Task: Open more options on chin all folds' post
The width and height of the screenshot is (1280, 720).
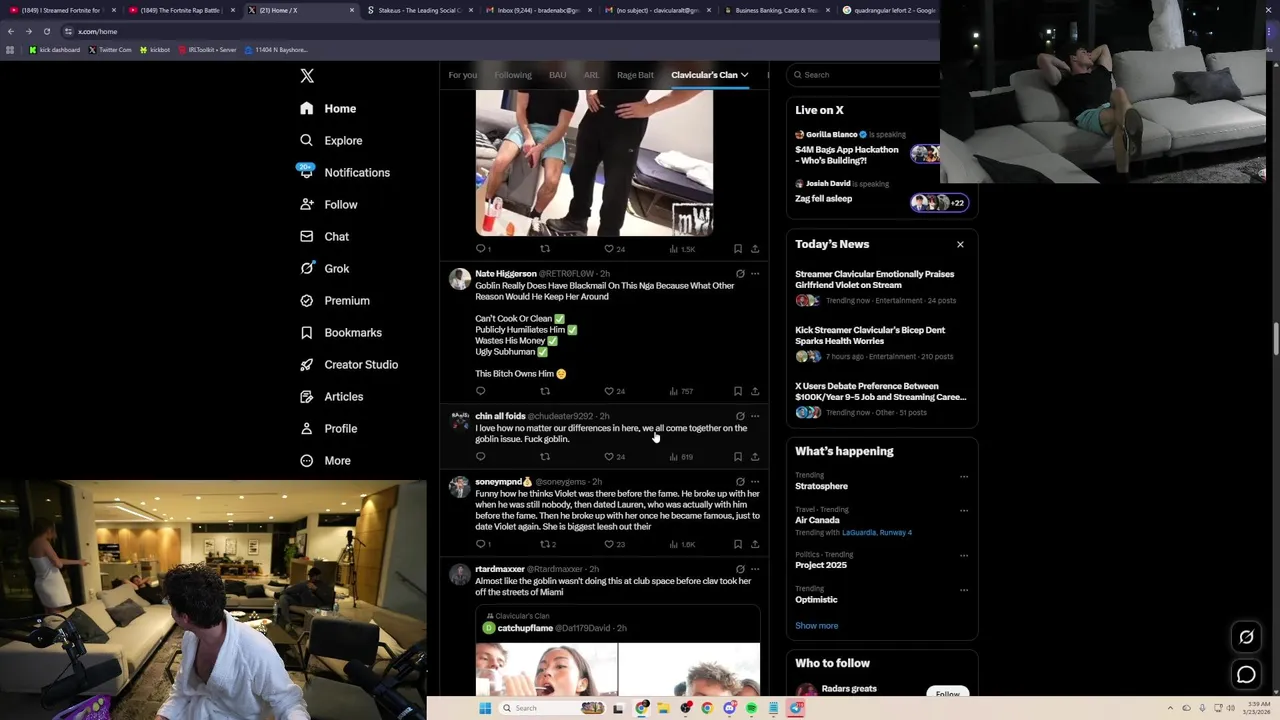Action: pyautogui.click(x=755, y=416)
